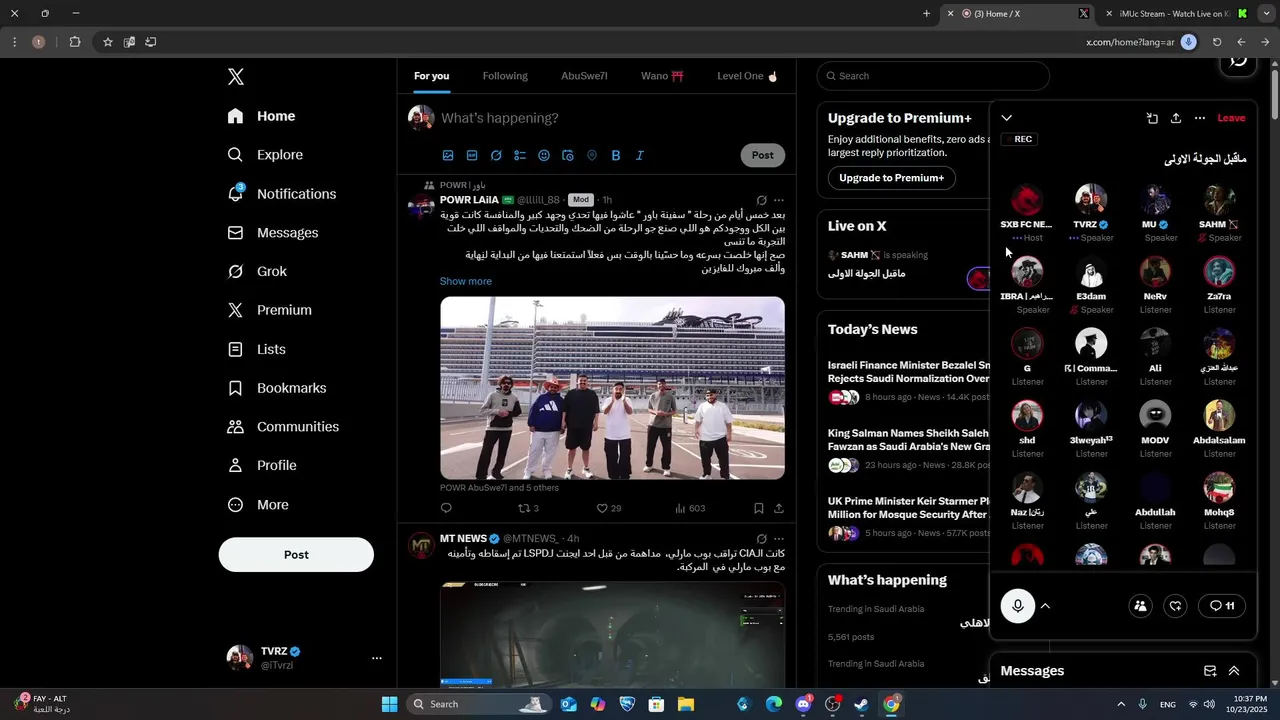Open emoji picker in composer

click(x=544, y=155)
